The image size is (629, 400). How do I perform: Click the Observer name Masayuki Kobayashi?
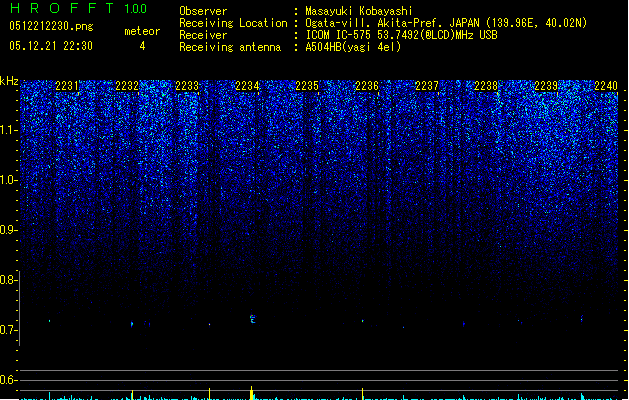click(x=359, y=11)
